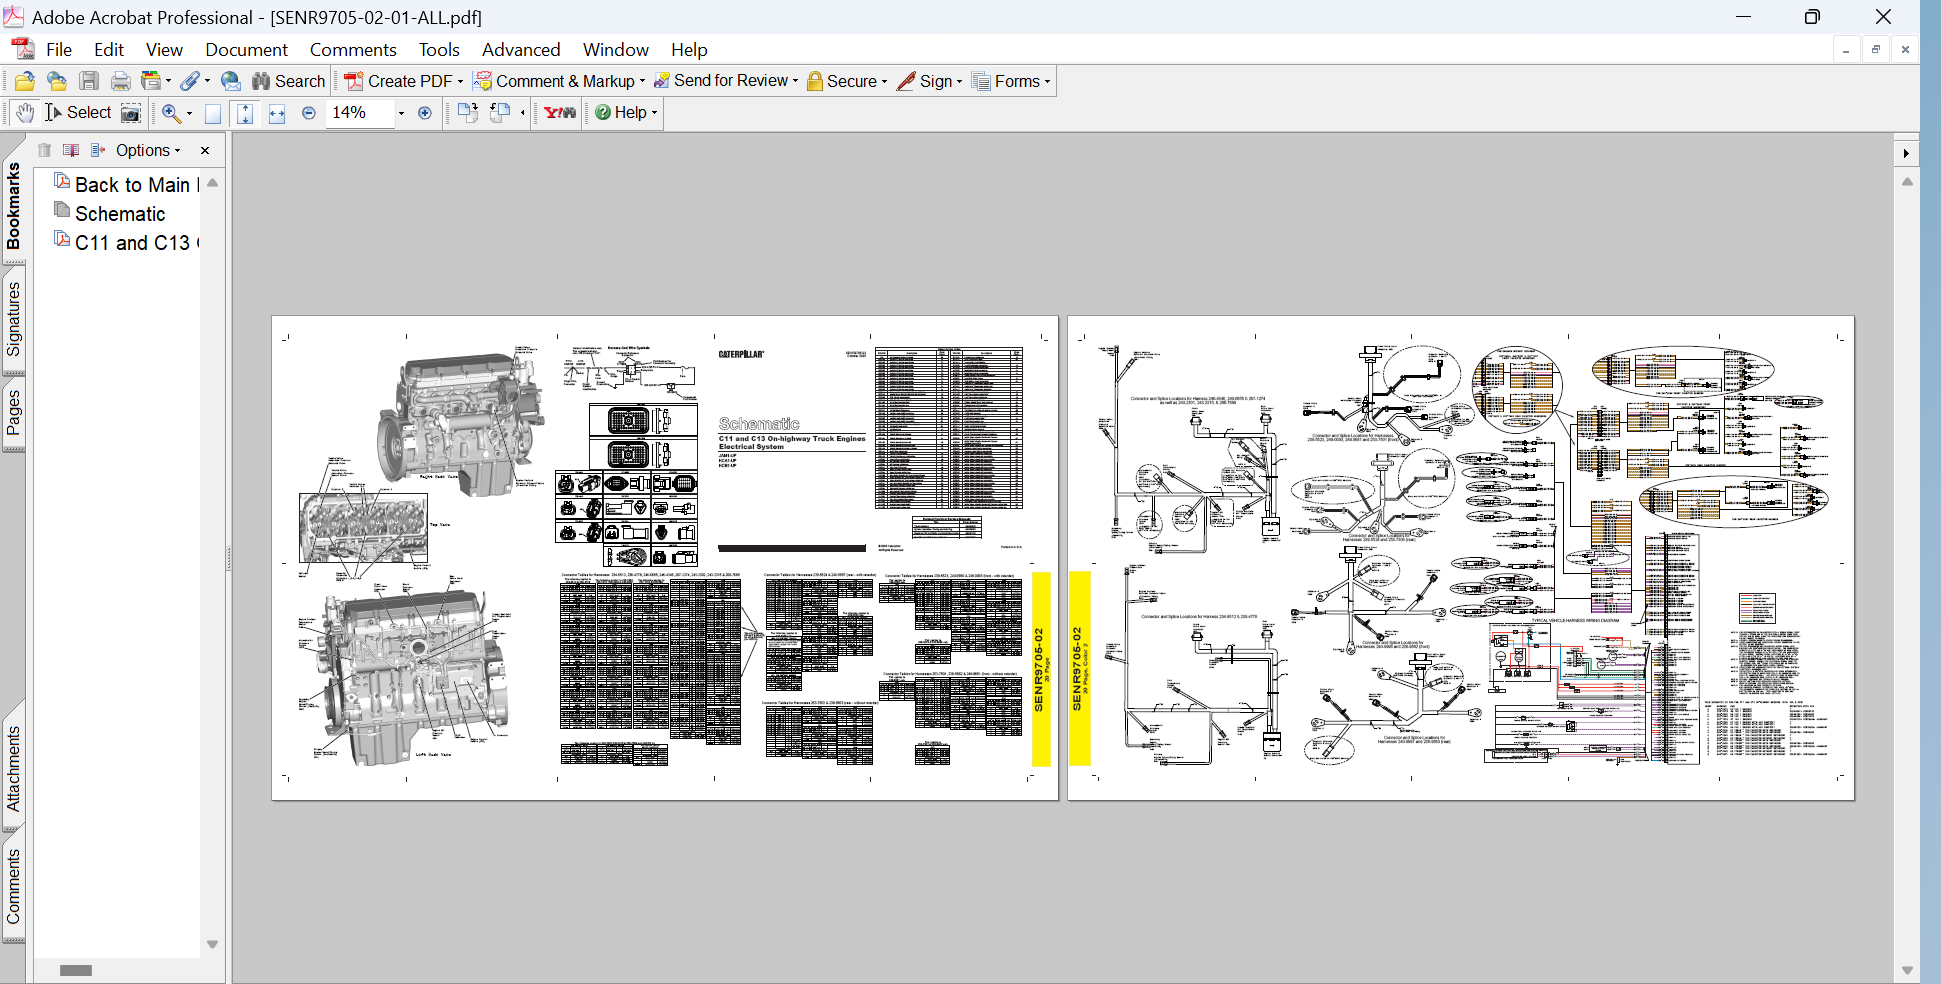1941x984 pixels.
Task: Open the File menu
Action: coord(59,49)
